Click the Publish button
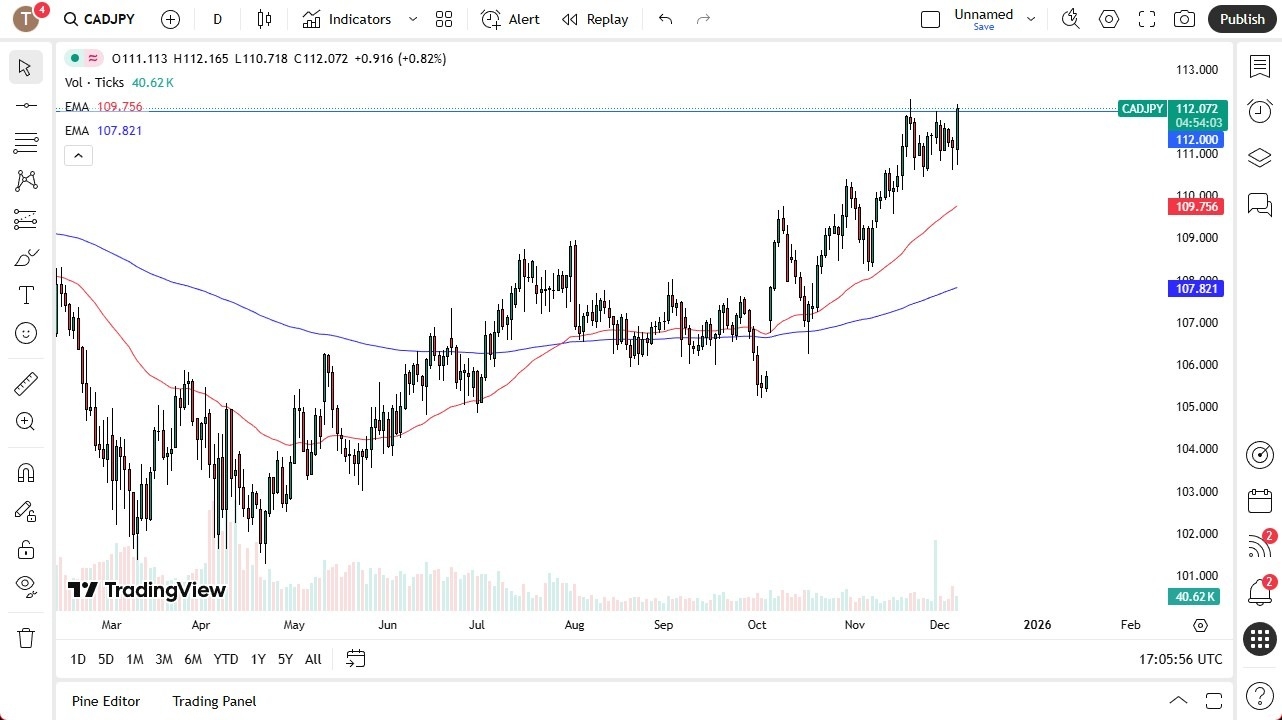 pyautogui.click(x=1242, y=19)
